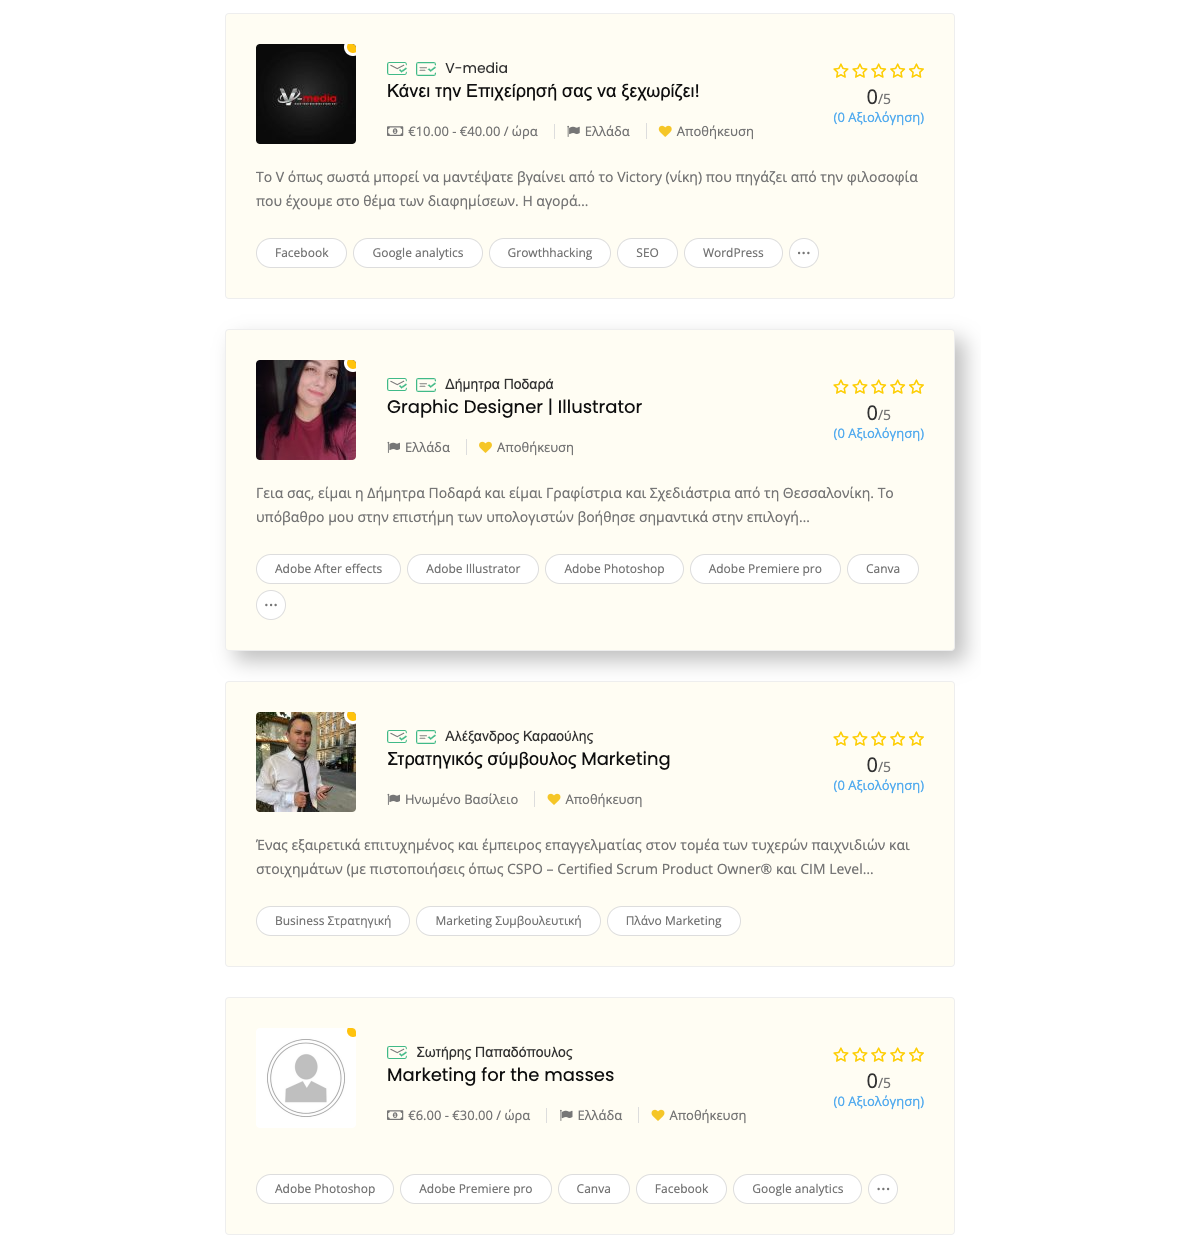Select the Growthhacking skill tag
Image resolution: width=1200 pixels, height=1251 pixels.
click(550, 253)
